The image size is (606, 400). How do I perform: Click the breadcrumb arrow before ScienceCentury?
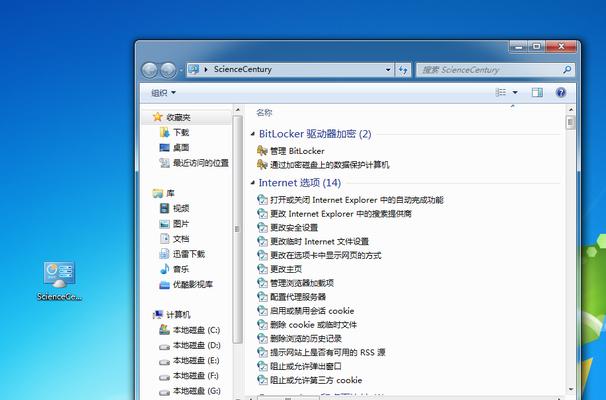pos(206,70)
